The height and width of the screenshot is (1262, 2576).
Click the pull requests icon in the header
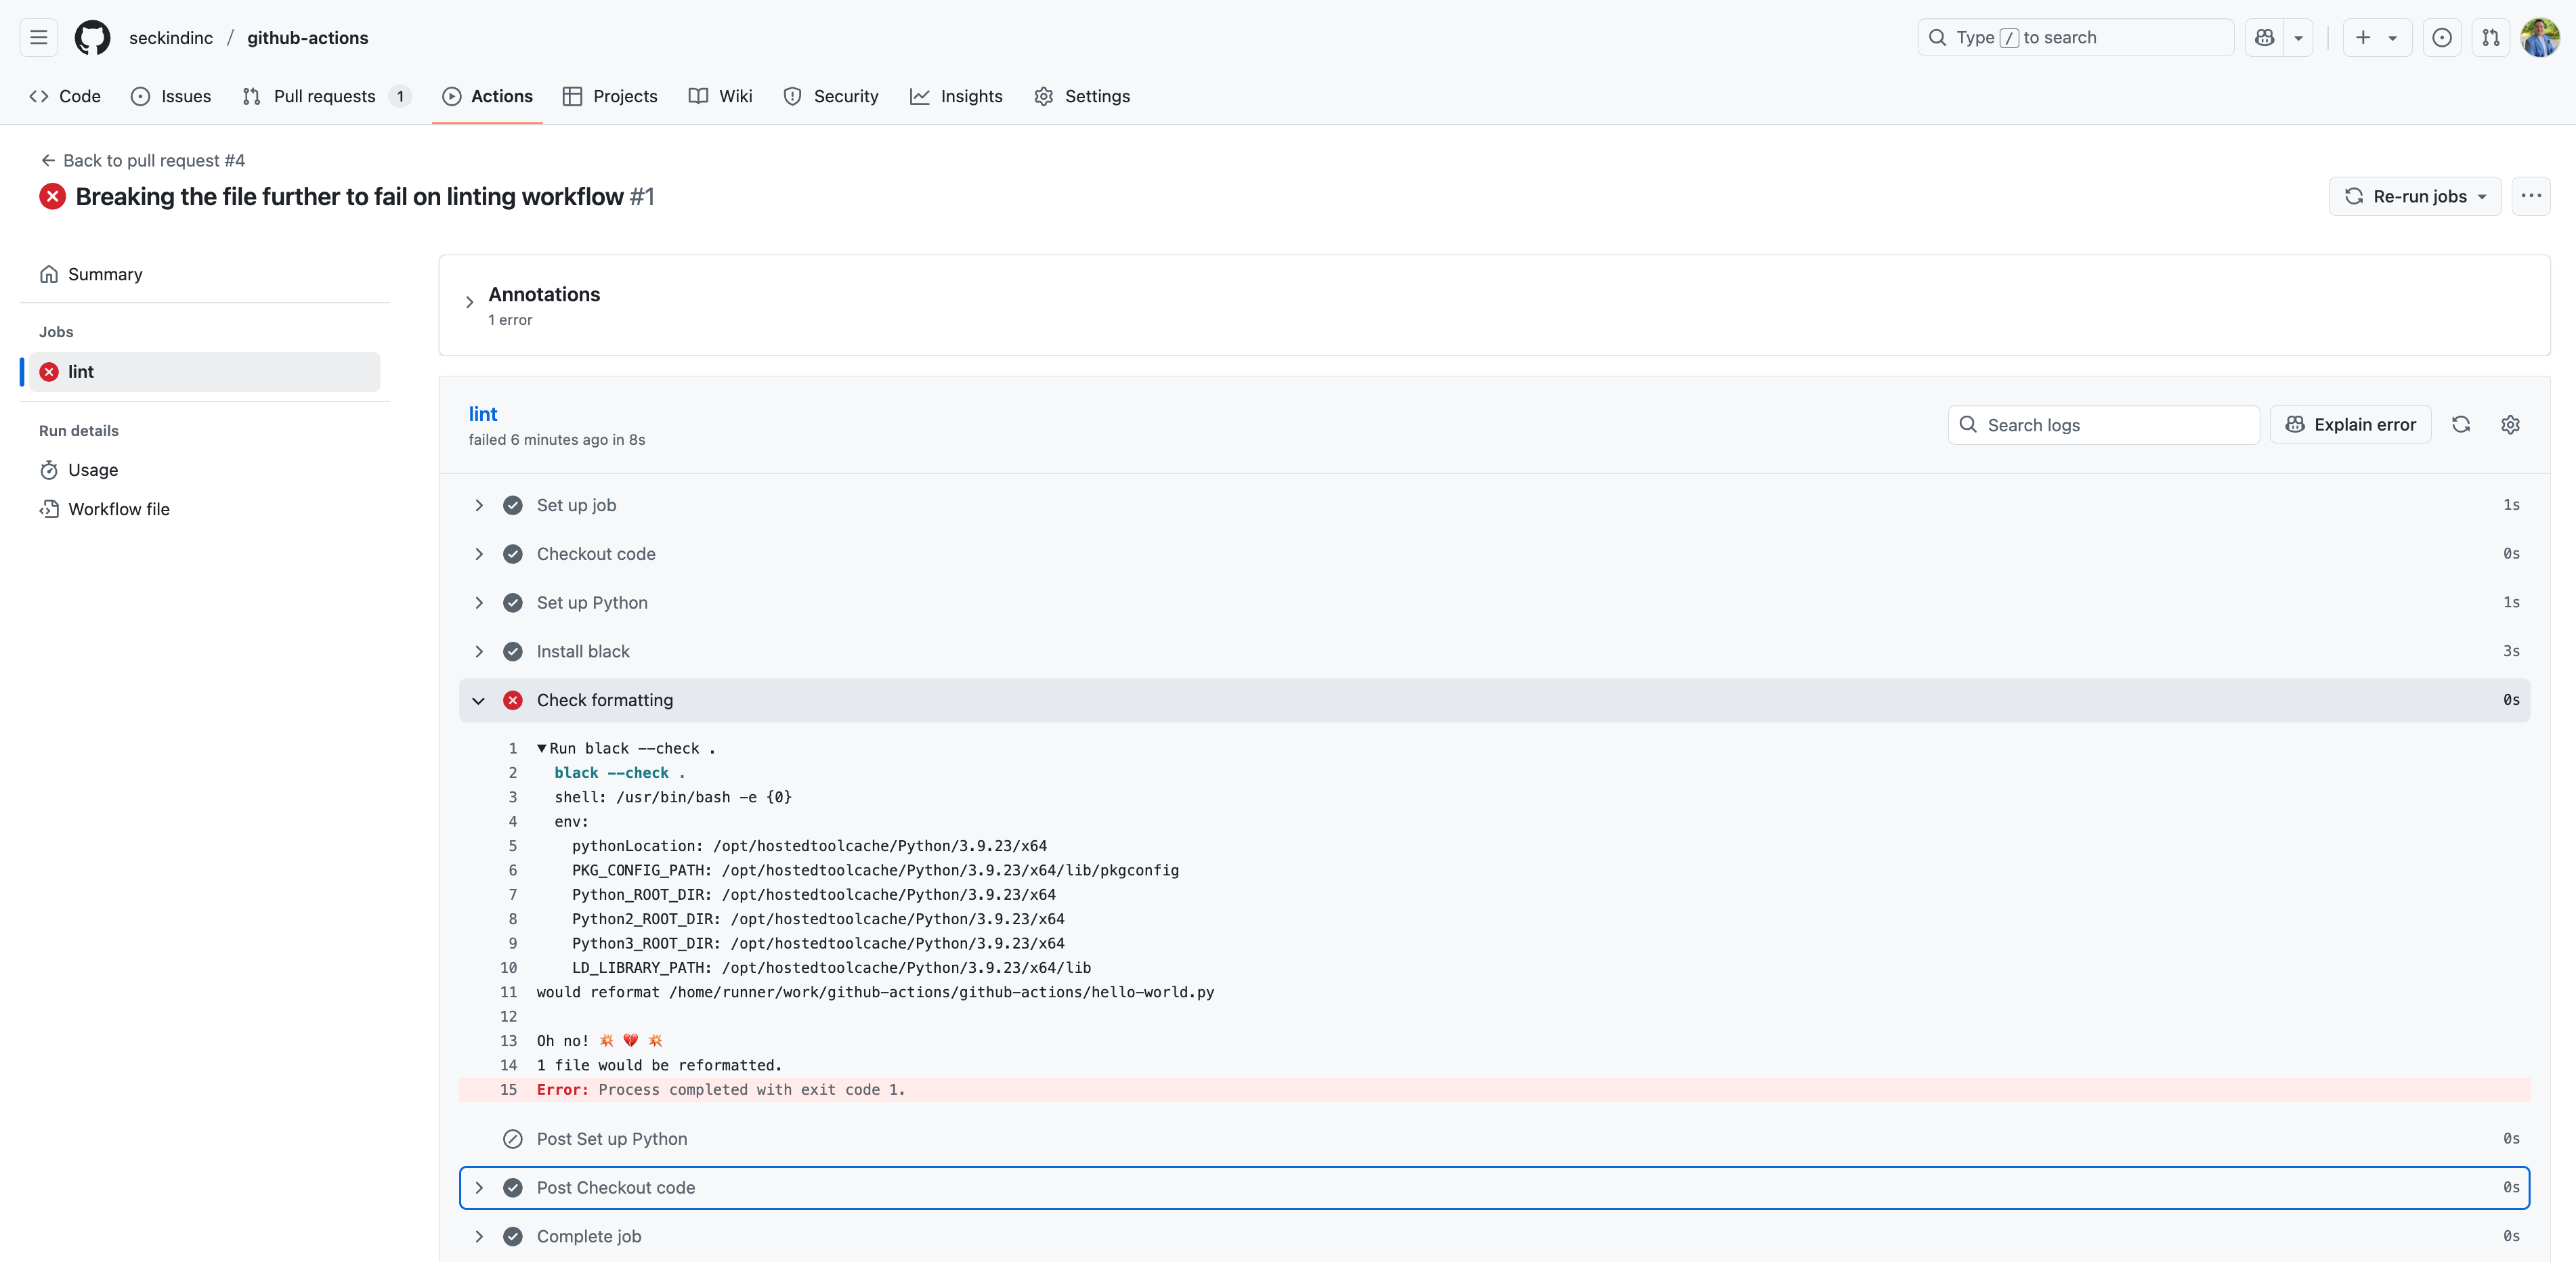tap(2490, 37)
